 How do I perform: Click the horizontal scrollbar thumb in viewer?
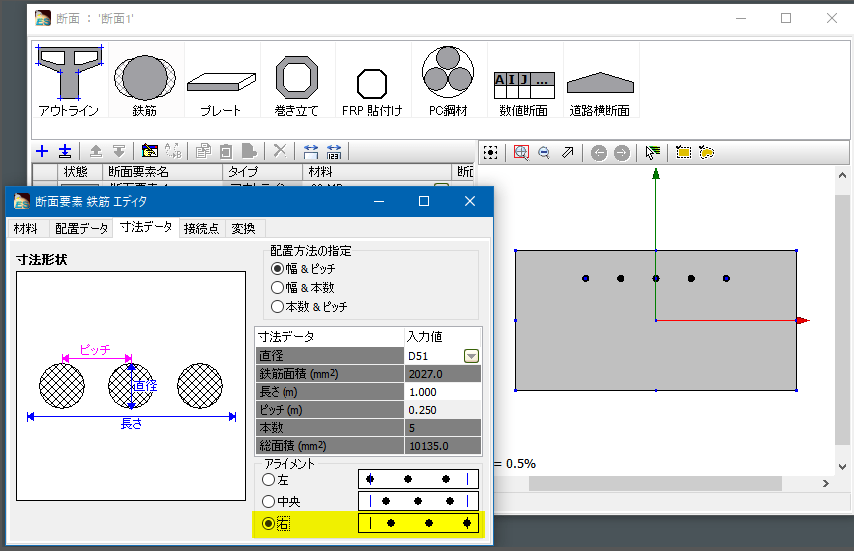[655, 483]
